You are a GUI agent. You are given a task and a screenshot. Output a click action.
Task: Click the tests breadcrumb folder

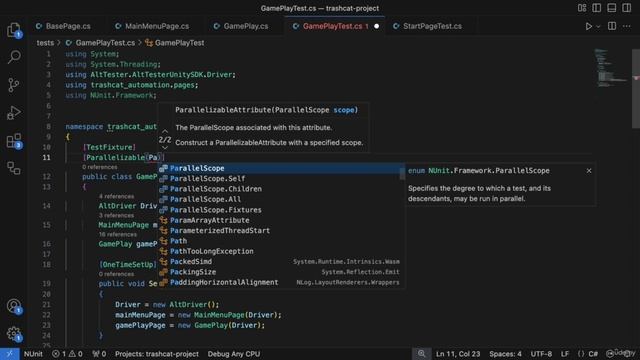[45, 43]
